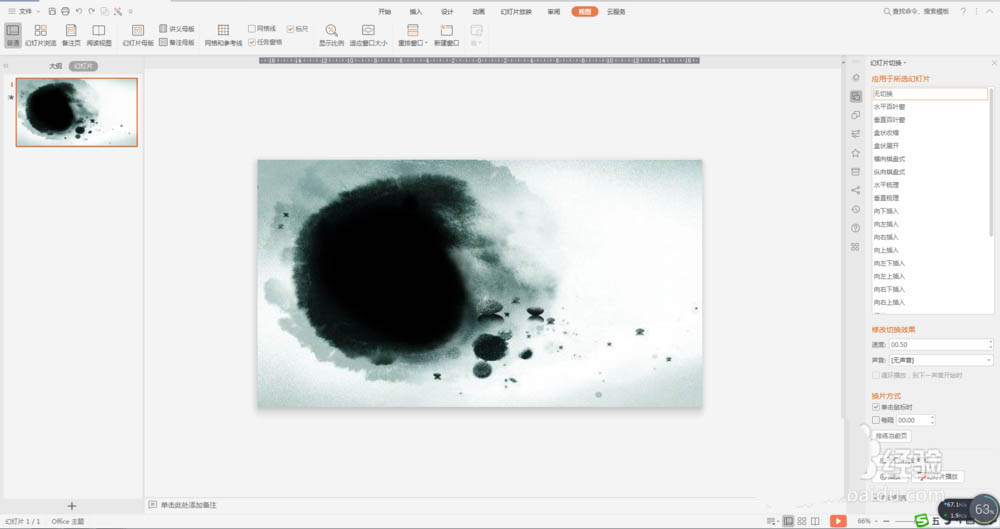Click the transition list scrollbar
Image resolution: width=1000 pixels, height=529 pixels.
991,162
